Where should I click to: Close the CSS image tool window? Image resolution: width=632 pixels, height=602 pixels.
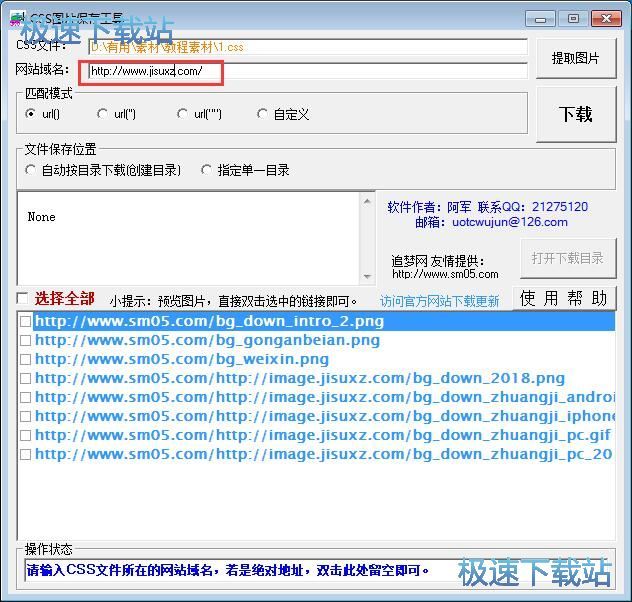coord(606,19)
